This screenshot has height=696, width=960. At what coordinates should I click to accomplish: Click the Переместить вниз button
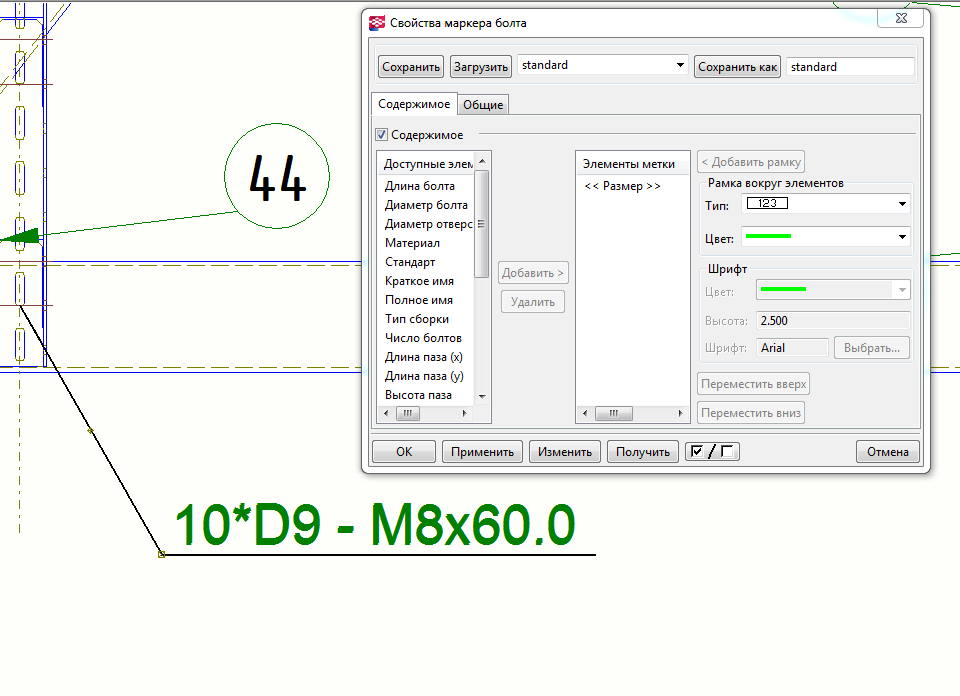click(x=751, y=413)
